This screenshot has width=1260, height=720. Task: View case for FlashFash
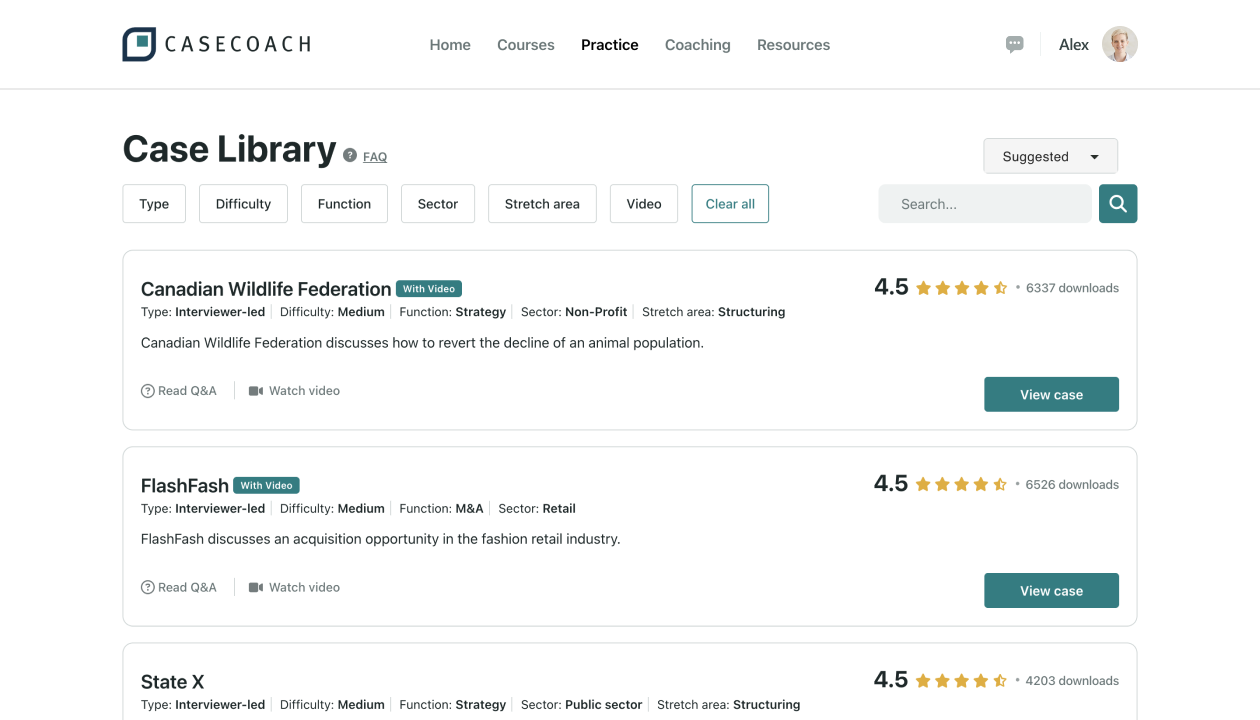[1050, 591]
